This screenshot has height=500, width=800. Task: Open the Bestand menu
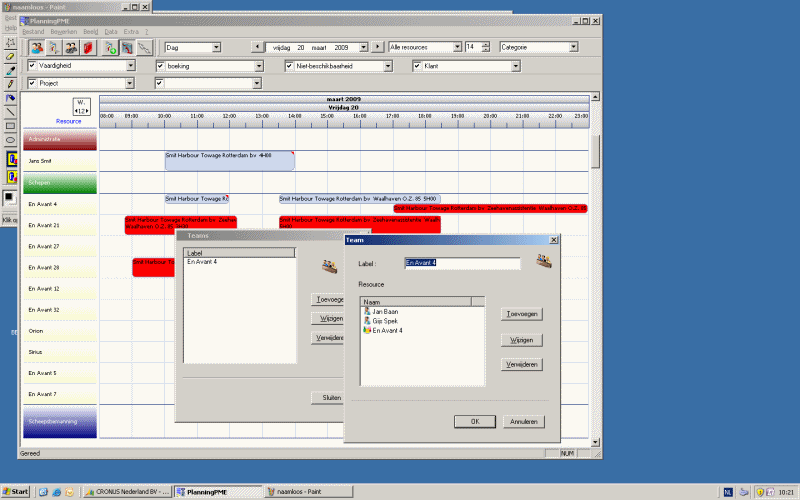(34, 32)
